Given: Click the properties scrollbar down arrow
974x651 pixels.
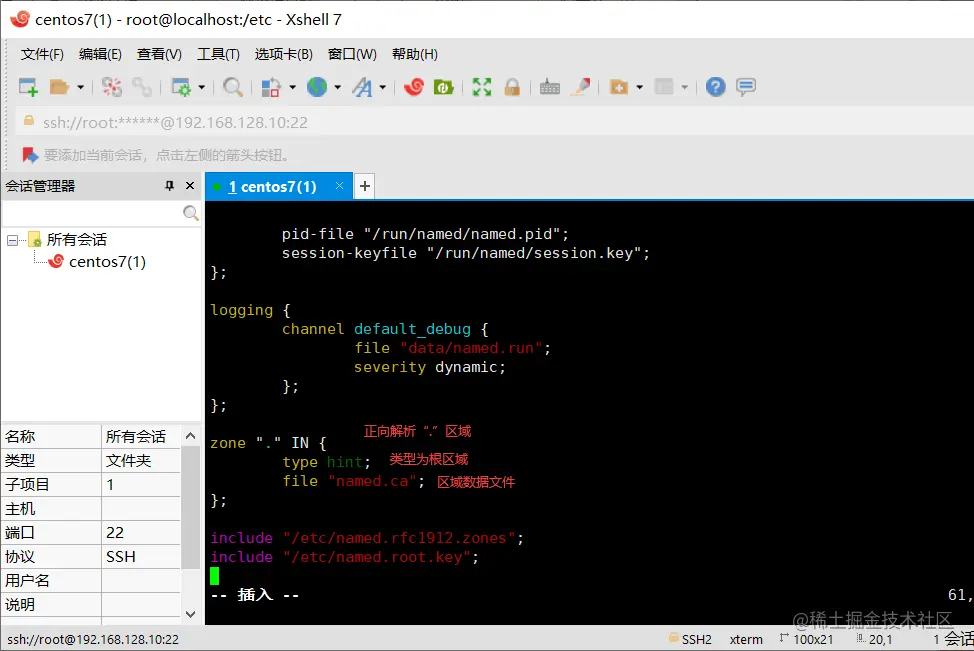Looking at the screenshot, I should pyautogui.click(x=191, y=614).
